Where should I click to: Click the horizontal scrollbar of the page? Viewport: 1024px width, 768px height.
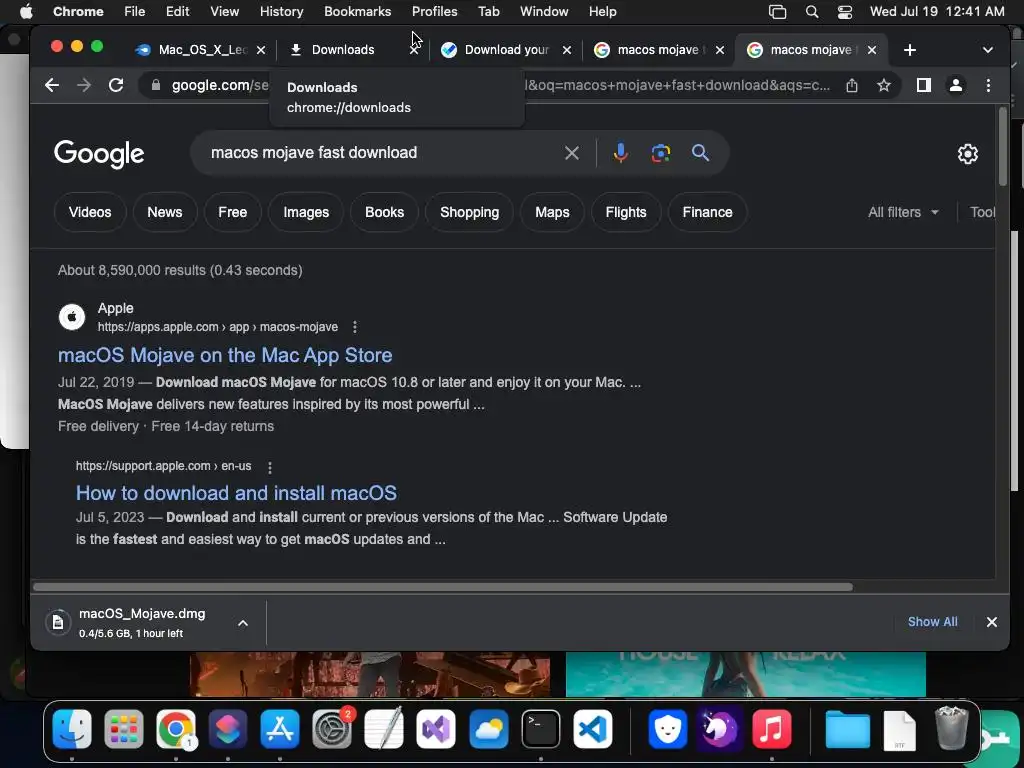pyautogui.click(x=443, y=586)
